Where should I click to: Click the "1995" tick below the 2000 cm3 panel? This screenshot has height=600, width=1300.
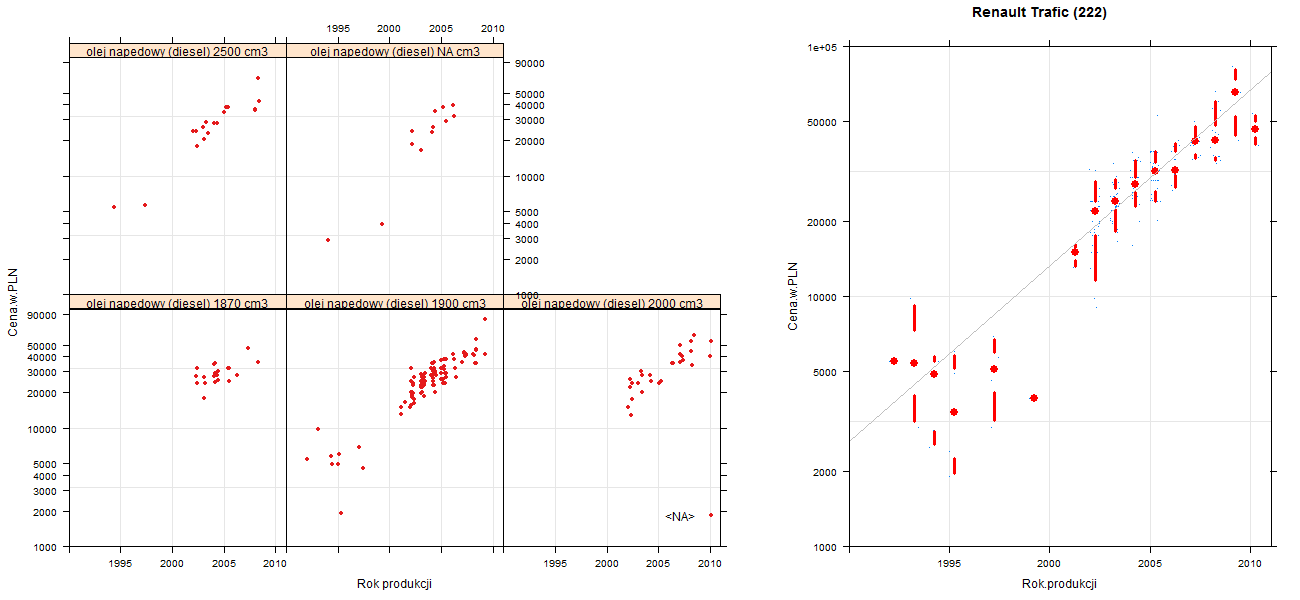tap(556, 564)
